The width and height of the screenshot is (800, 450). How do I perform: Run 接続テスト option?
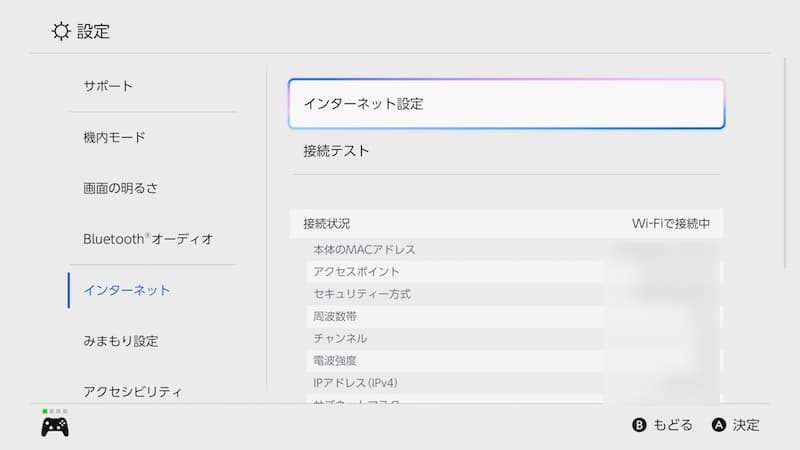pos(506,151)
